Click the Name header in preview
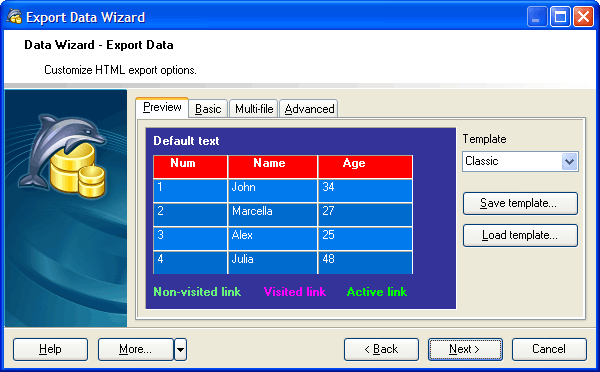Screen dimensions: 600x372 [273, 166]
